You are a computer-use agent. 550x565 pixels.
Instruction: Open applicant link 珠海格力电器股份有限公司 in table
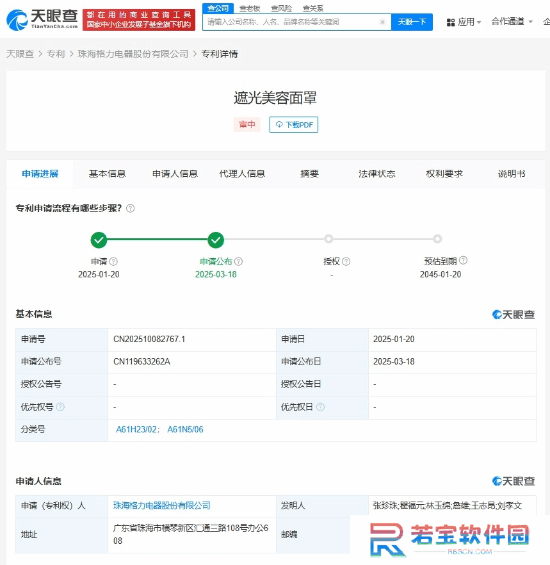[162, 506]
